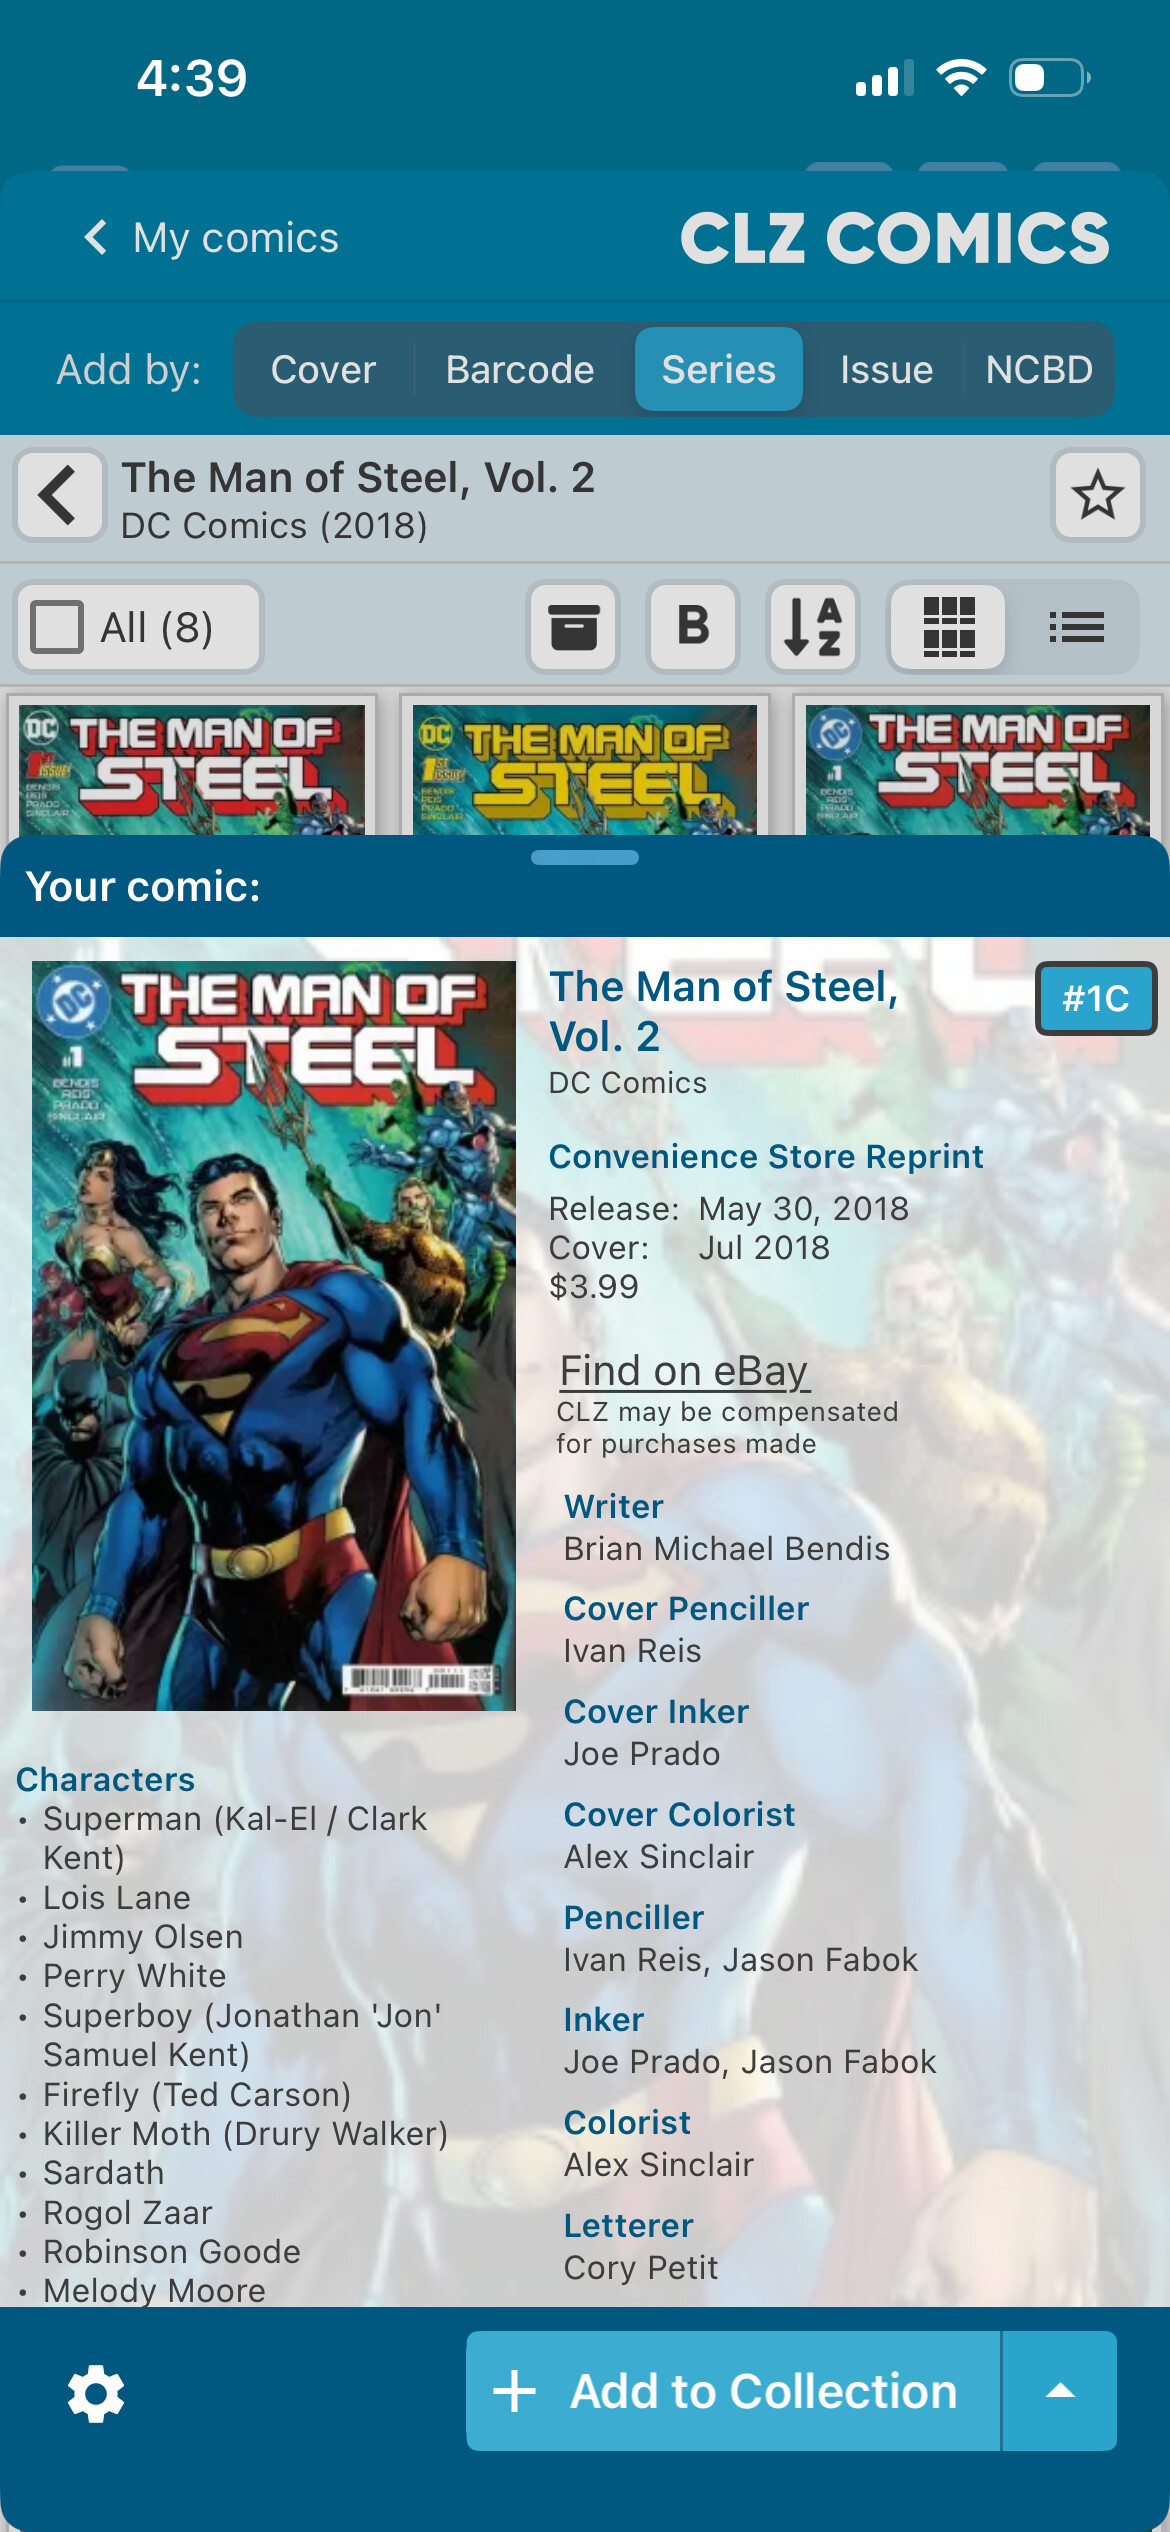Switch to the NCBD tab
Viewport: 1170px width, 2532px height.
point(1039,370)
